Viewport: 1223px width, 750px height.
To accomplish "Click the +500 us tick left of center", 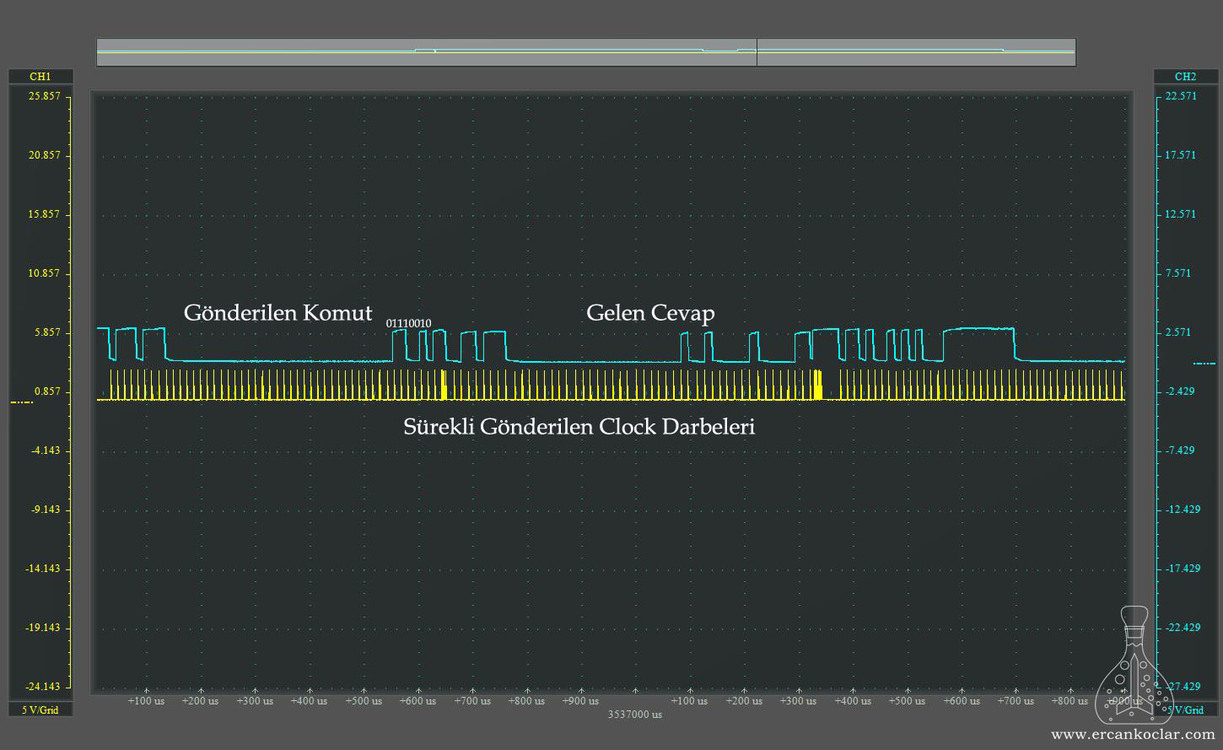I will pyautogui.click(x=364, y=701).
